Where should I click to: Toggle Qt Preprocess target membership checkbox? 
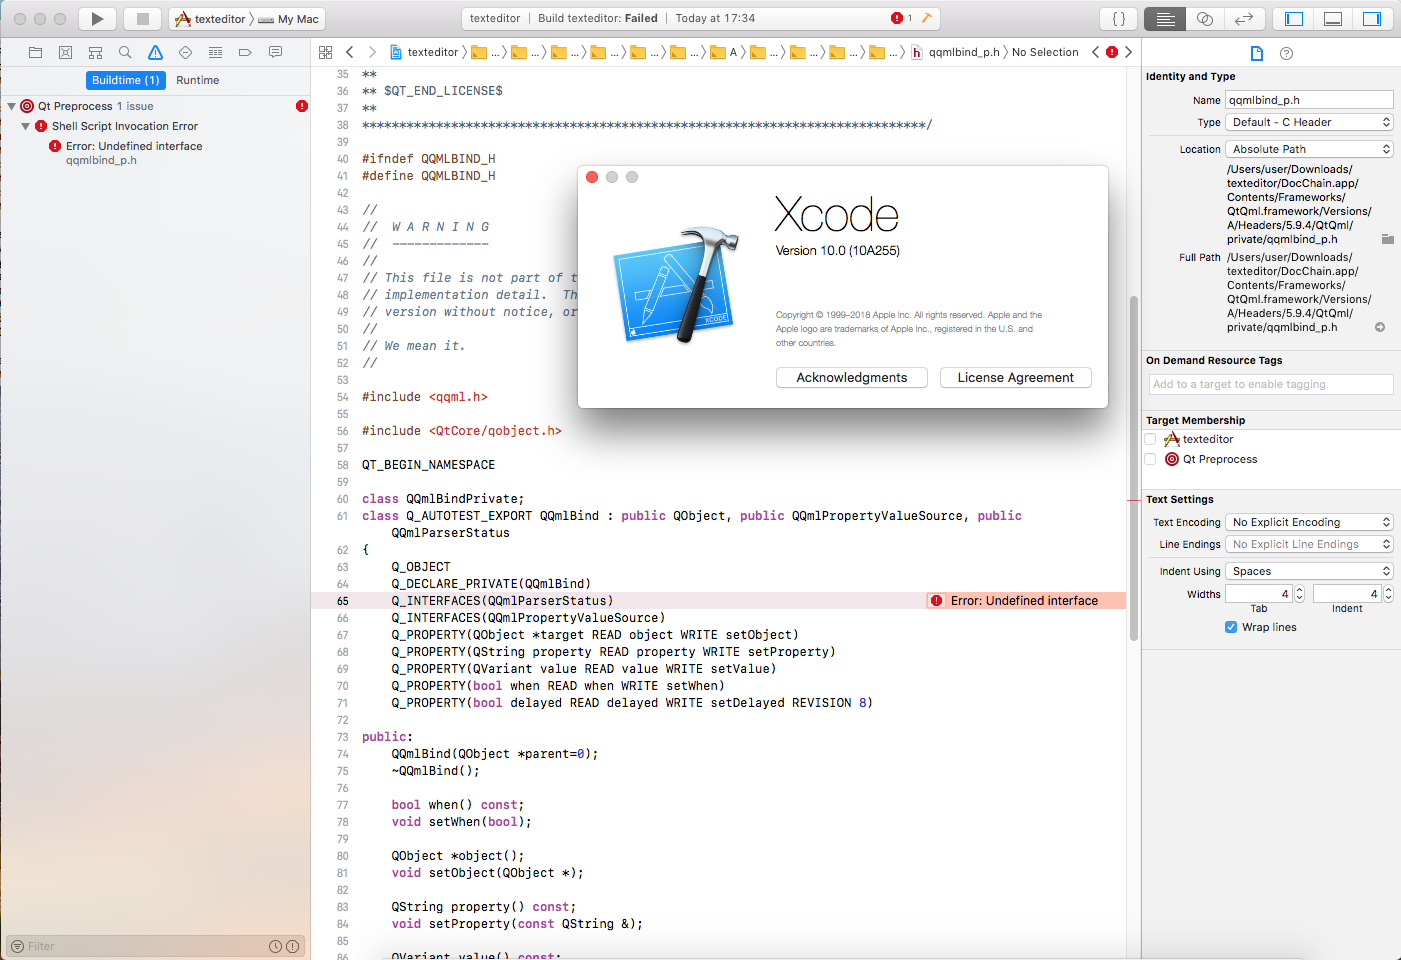coord(1150,459)
